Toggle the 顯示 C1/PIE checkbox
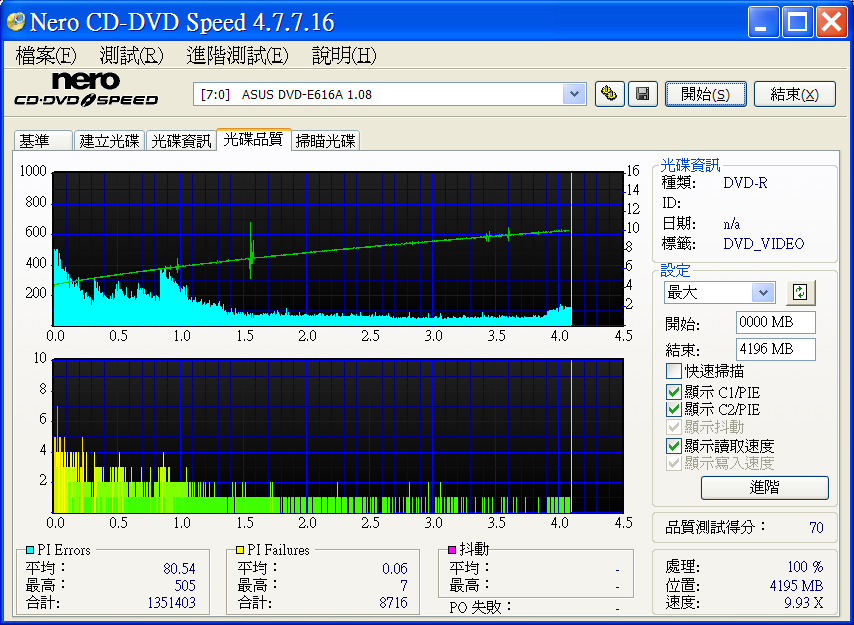 point(674,392)
